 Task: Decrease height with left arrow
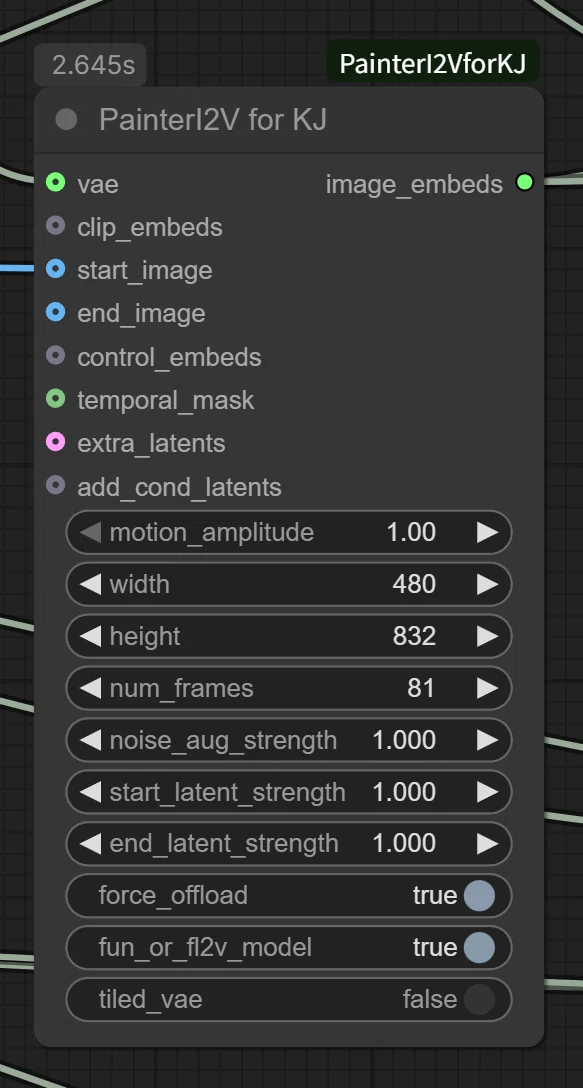90,636
